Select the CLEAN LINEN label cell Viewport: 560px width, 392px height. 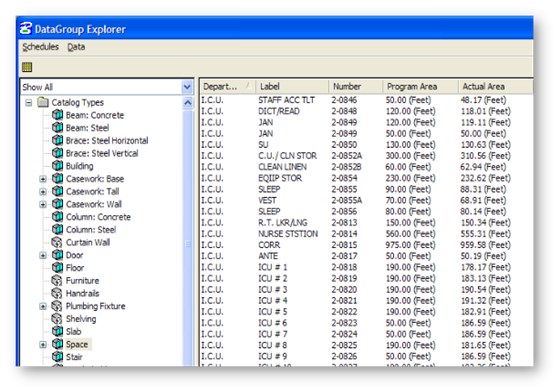point(282,167)
